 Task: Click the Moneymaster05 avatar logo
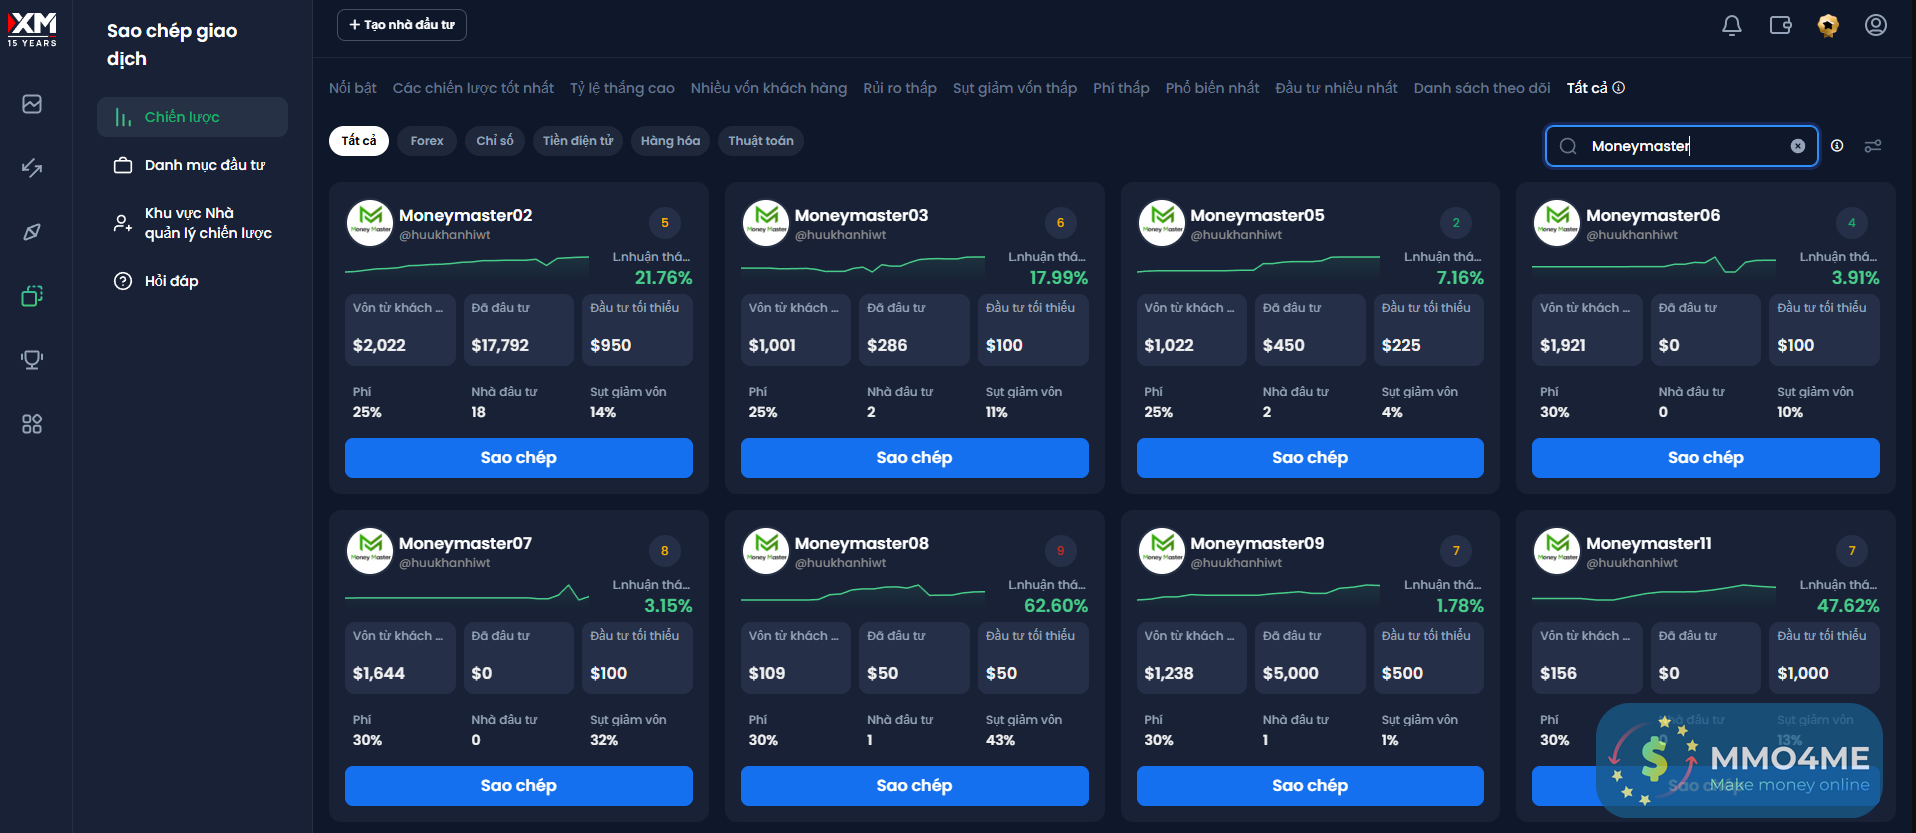(1162, 223)
